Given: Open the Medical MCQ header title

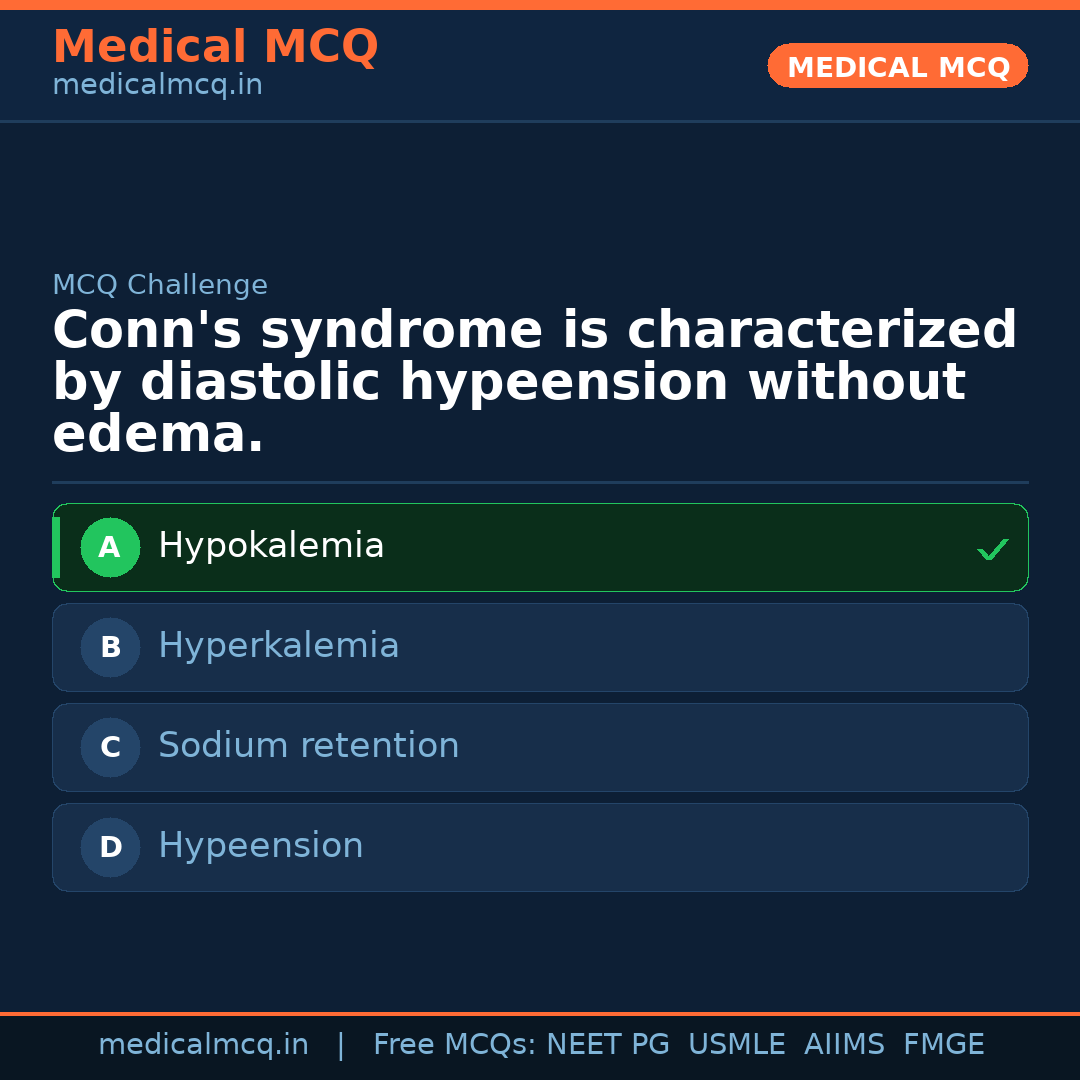Looking at the screenshot, I should point(215,47).
